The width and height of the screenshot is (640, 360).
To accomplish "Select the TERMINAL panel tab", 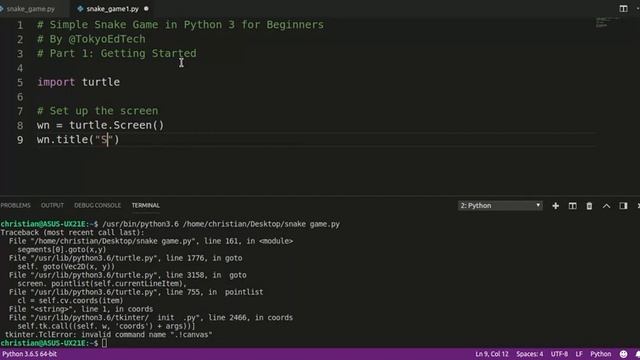I will click(x=146, y=205).
